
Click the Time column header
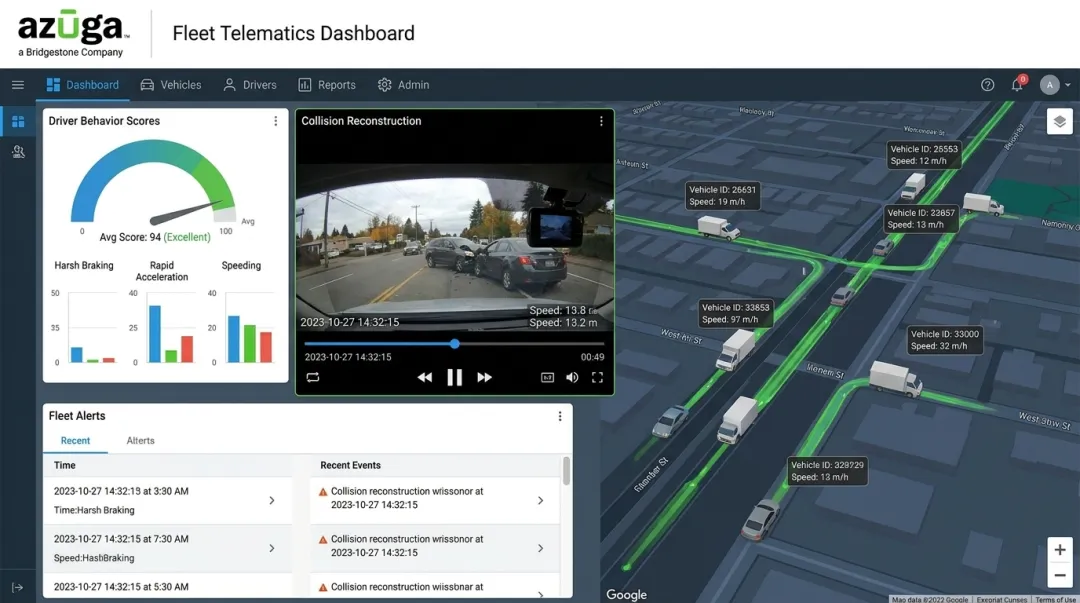coord(65,465)
